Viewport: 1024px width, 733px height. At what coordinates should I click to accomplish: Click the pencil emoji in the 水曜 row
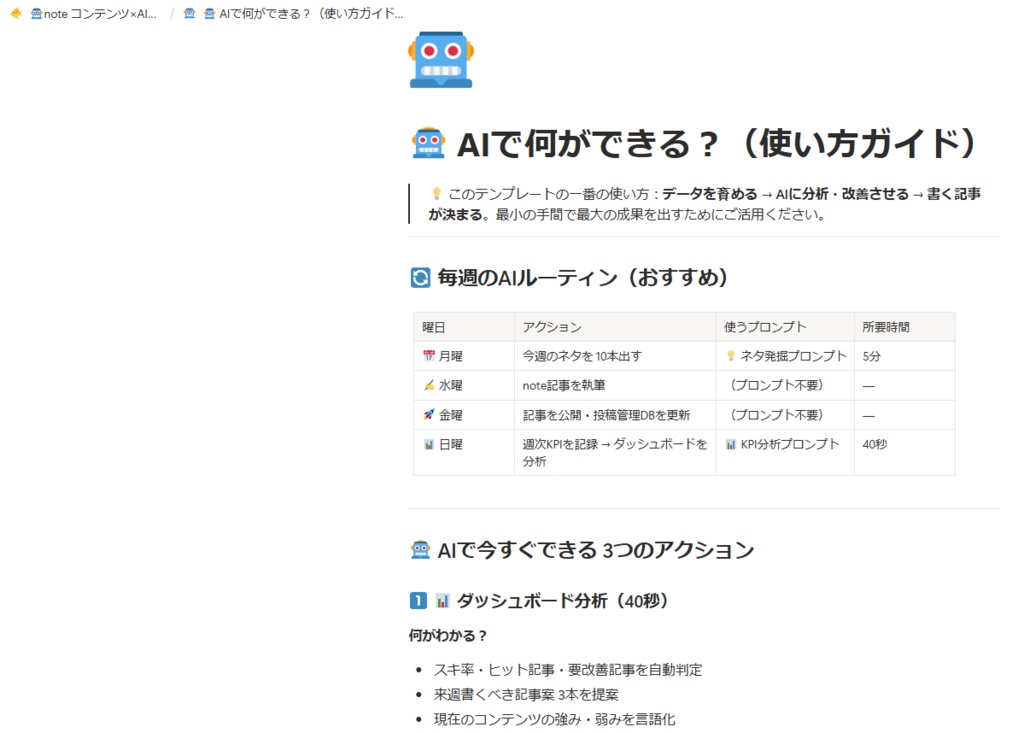click(428, 386)
